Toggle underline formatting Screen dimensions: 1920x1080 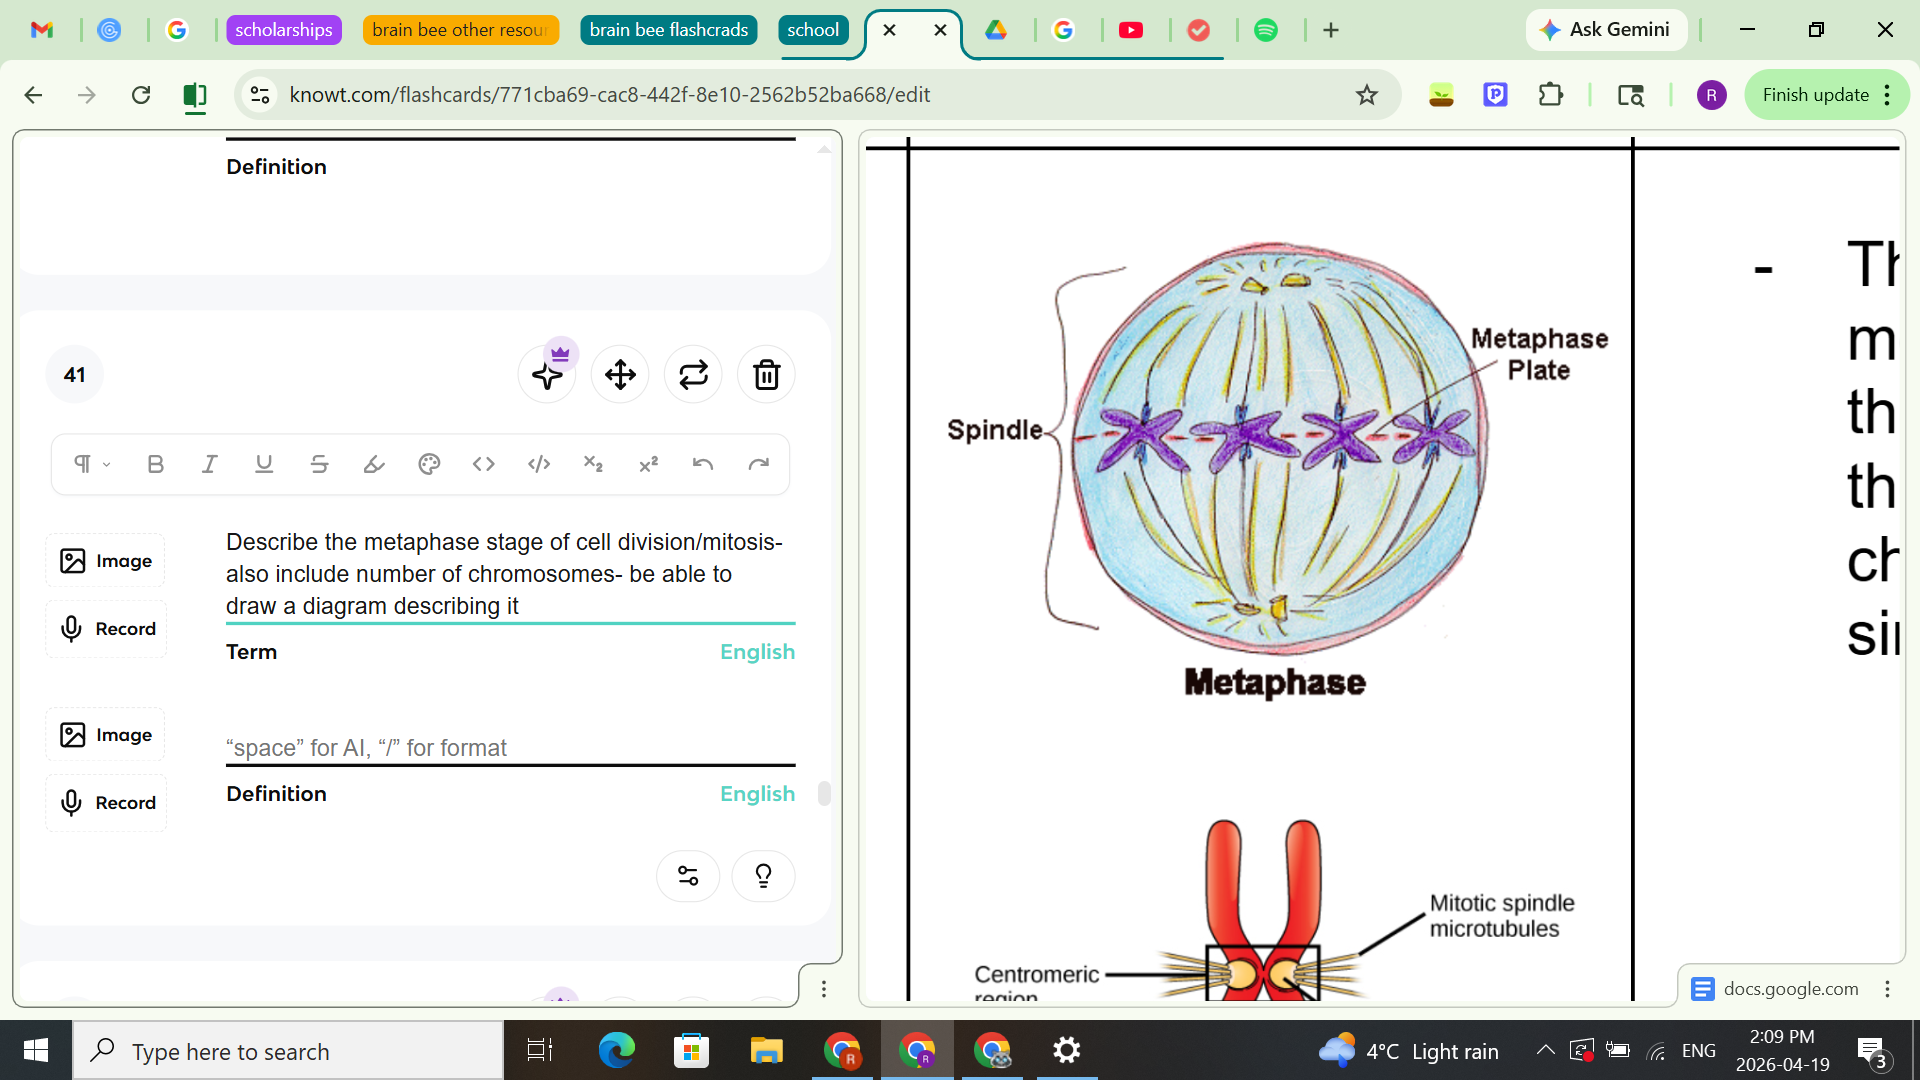point(264,464)
